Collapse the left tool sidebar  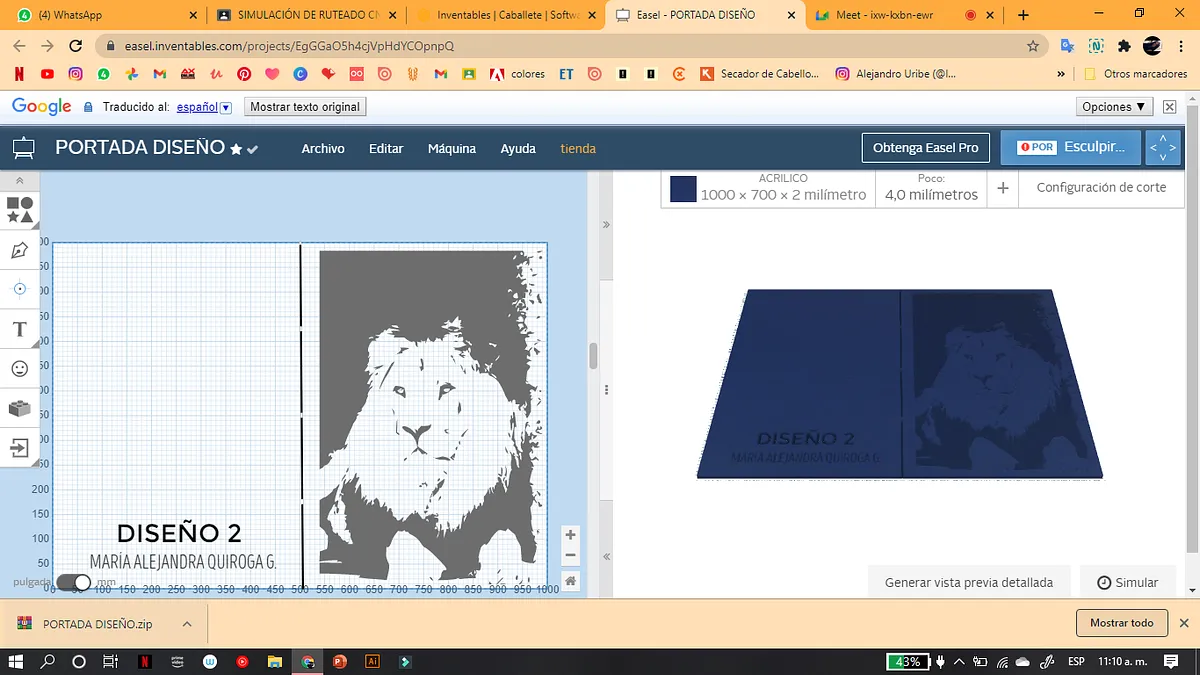click(x=19, y=180)
